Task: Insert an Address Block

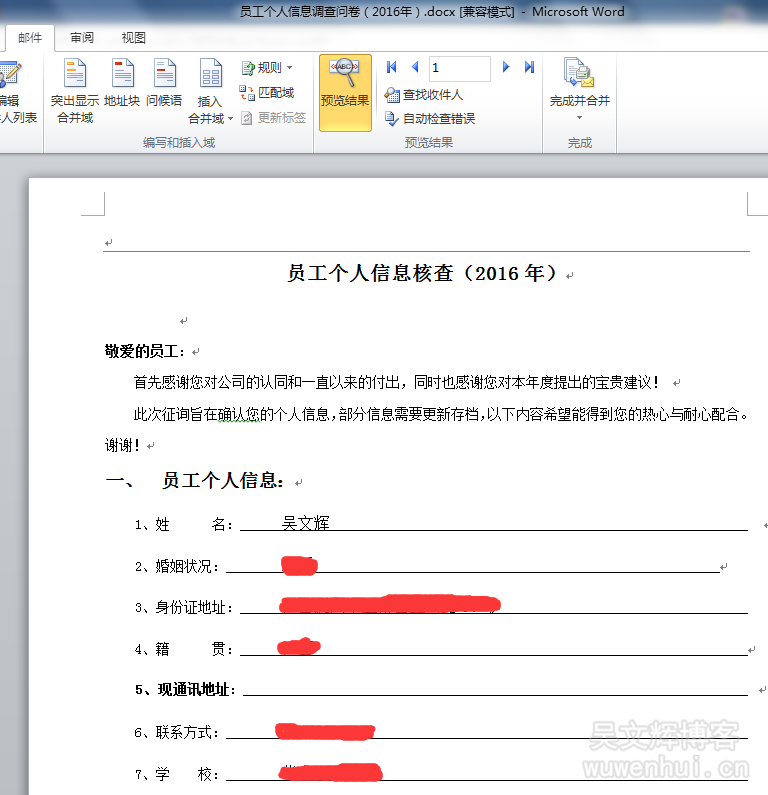Action: (122, 74)
